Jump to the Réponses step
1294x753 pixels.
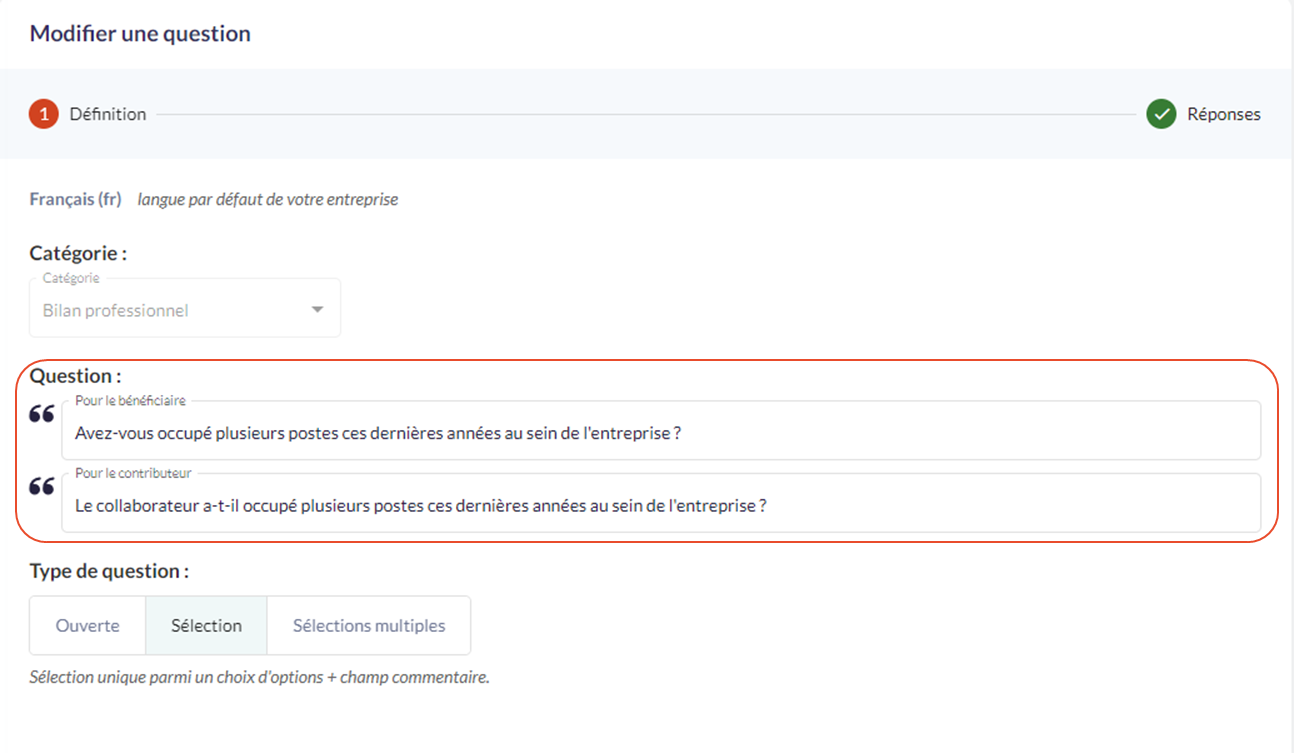[1223, 114]
